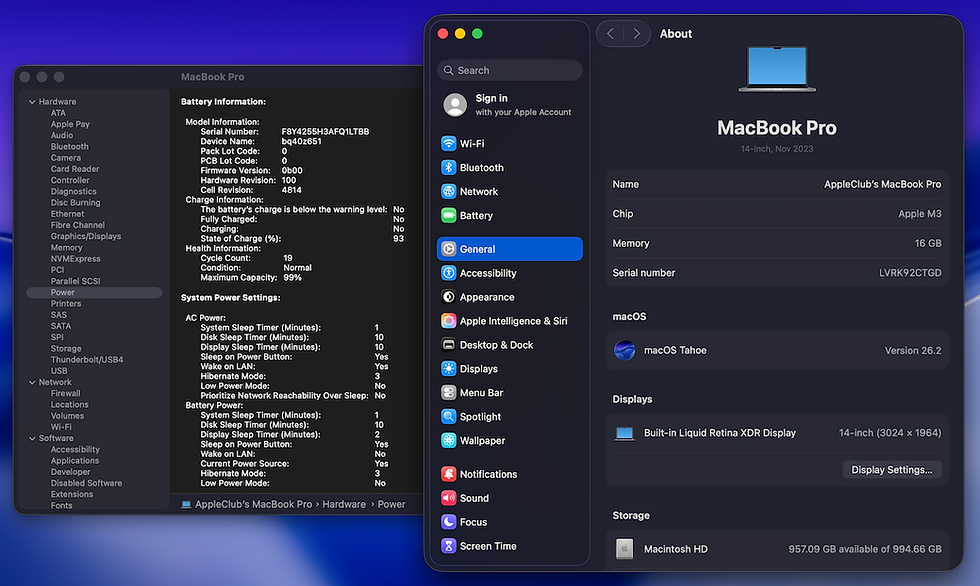
Task: Open the Sound speaker icon
Action: (448, 498)
